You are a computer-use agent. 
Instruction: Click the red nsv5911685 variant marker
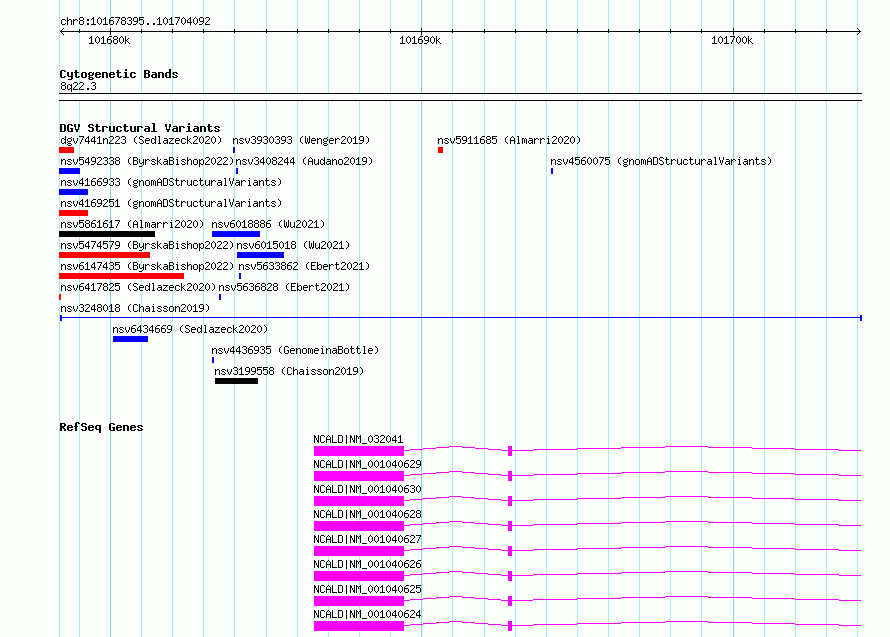pos(440,150)
